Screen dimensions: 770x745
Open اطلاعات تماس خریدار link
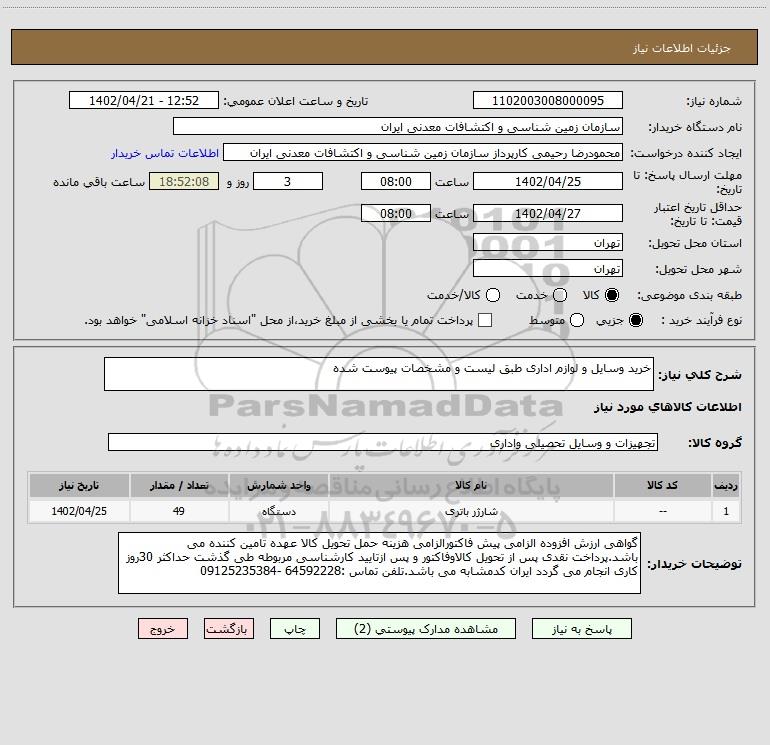[x=165, y=153]
